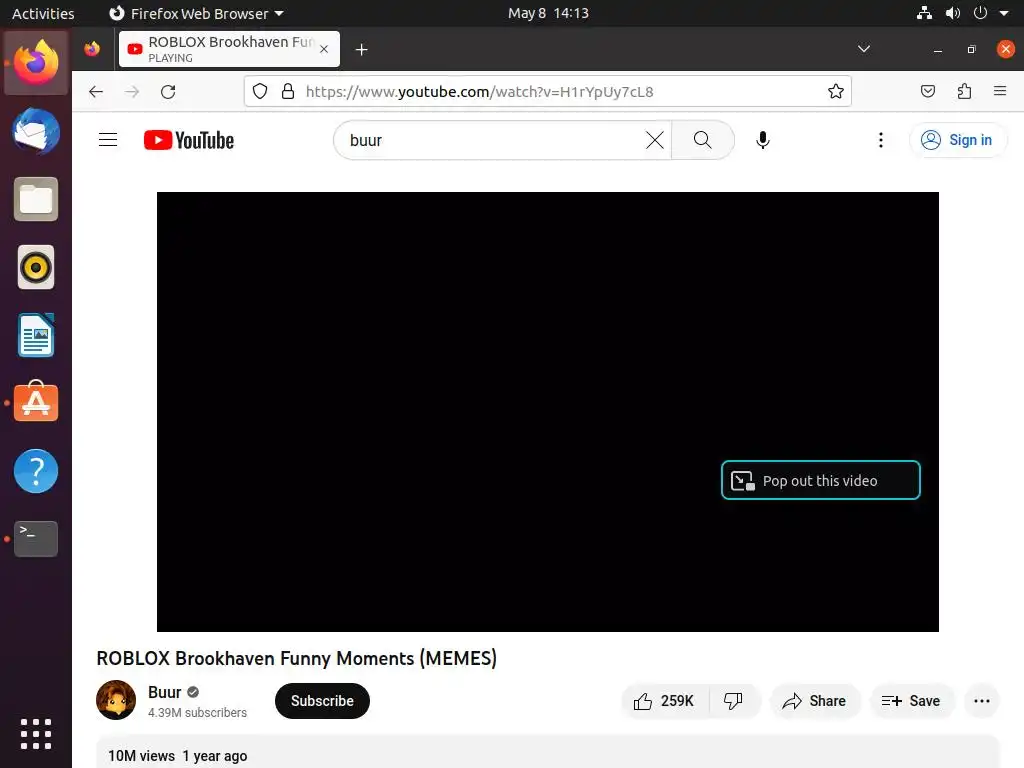Open the YouTube guide hamburger menu
Screen dimensions: 1024x768
(x=108, y=140)
